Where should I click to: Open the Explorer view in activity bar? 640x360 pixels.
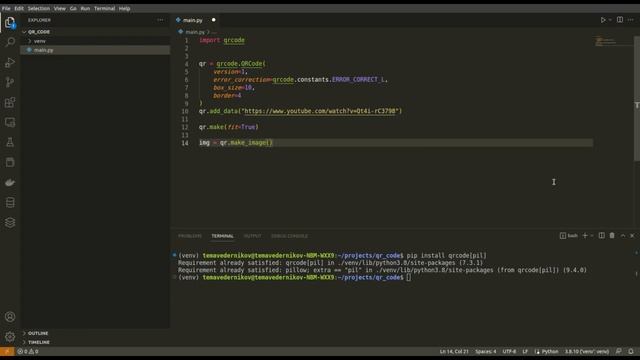pos(10,22)
